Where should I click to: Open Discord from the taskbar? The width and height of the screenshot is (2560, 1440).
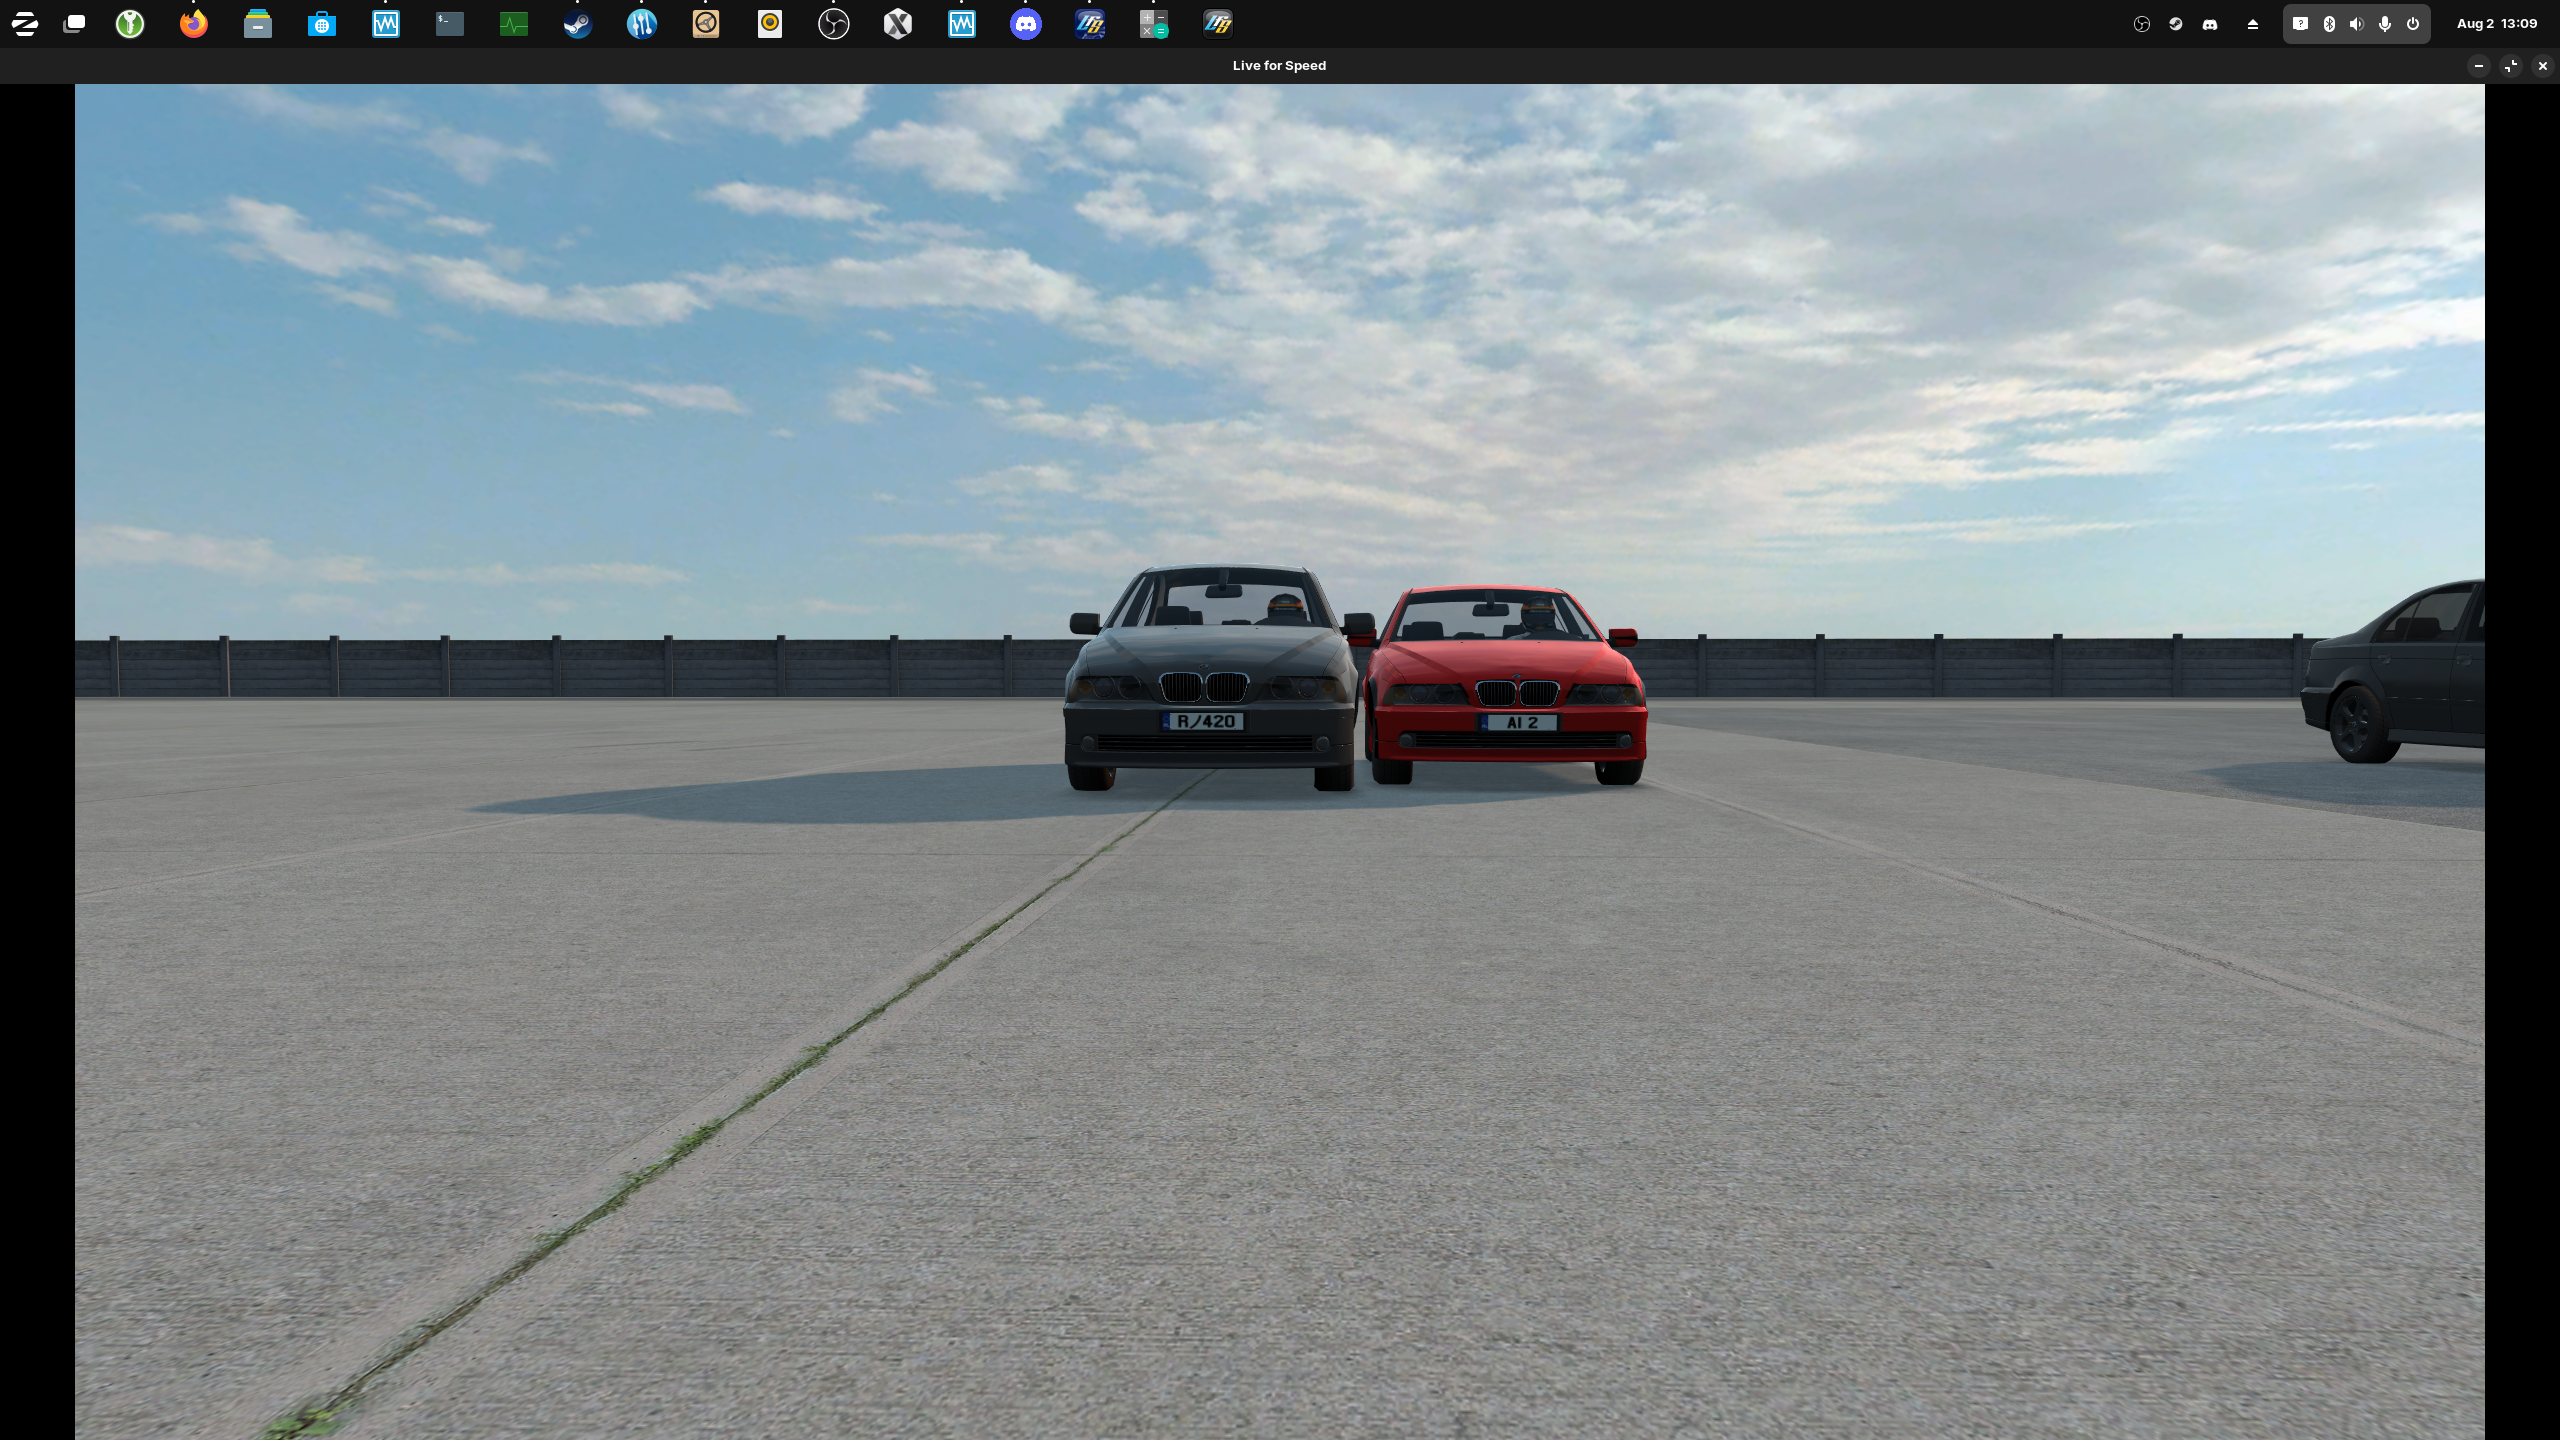[x=1026, y=24]
